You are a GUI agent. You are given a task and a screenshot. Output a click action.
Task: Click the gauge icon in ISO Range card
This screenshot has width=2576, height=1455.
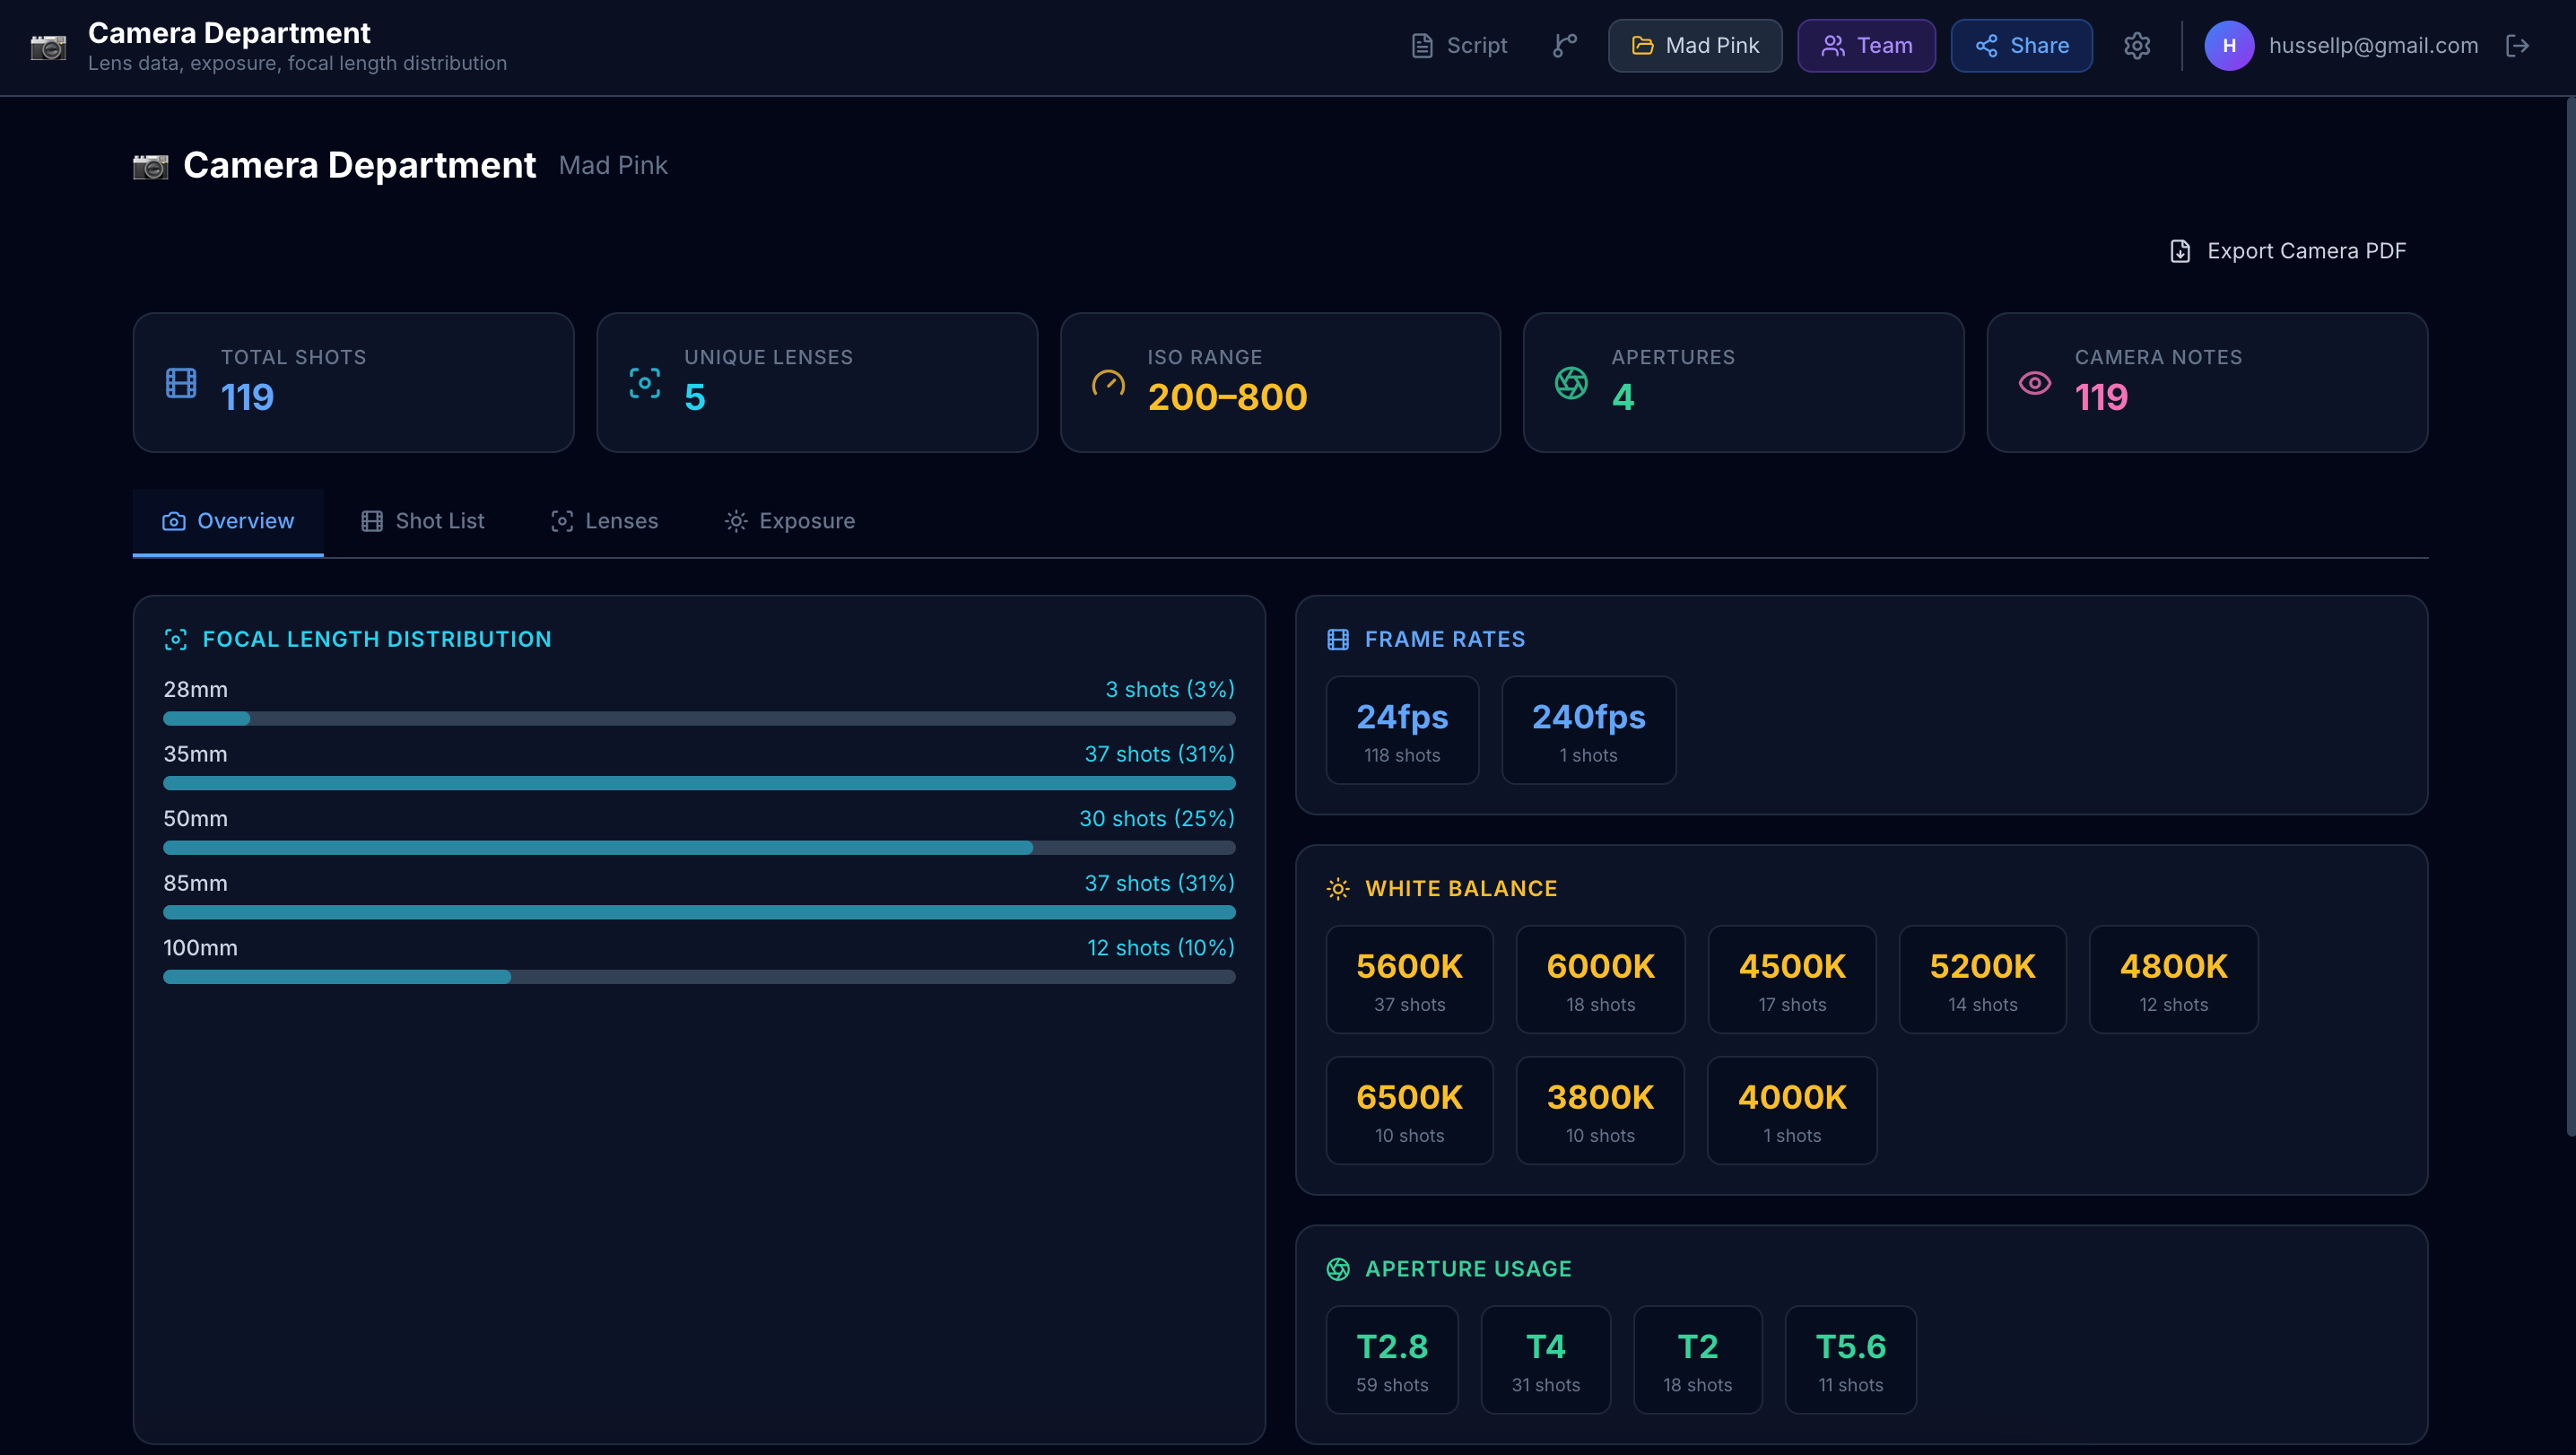point(1108,383)
